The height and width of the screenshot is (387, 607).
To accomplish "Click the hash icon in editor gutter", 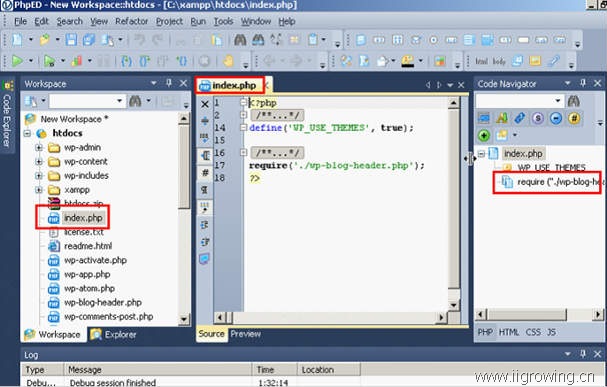I will point(205,173).
